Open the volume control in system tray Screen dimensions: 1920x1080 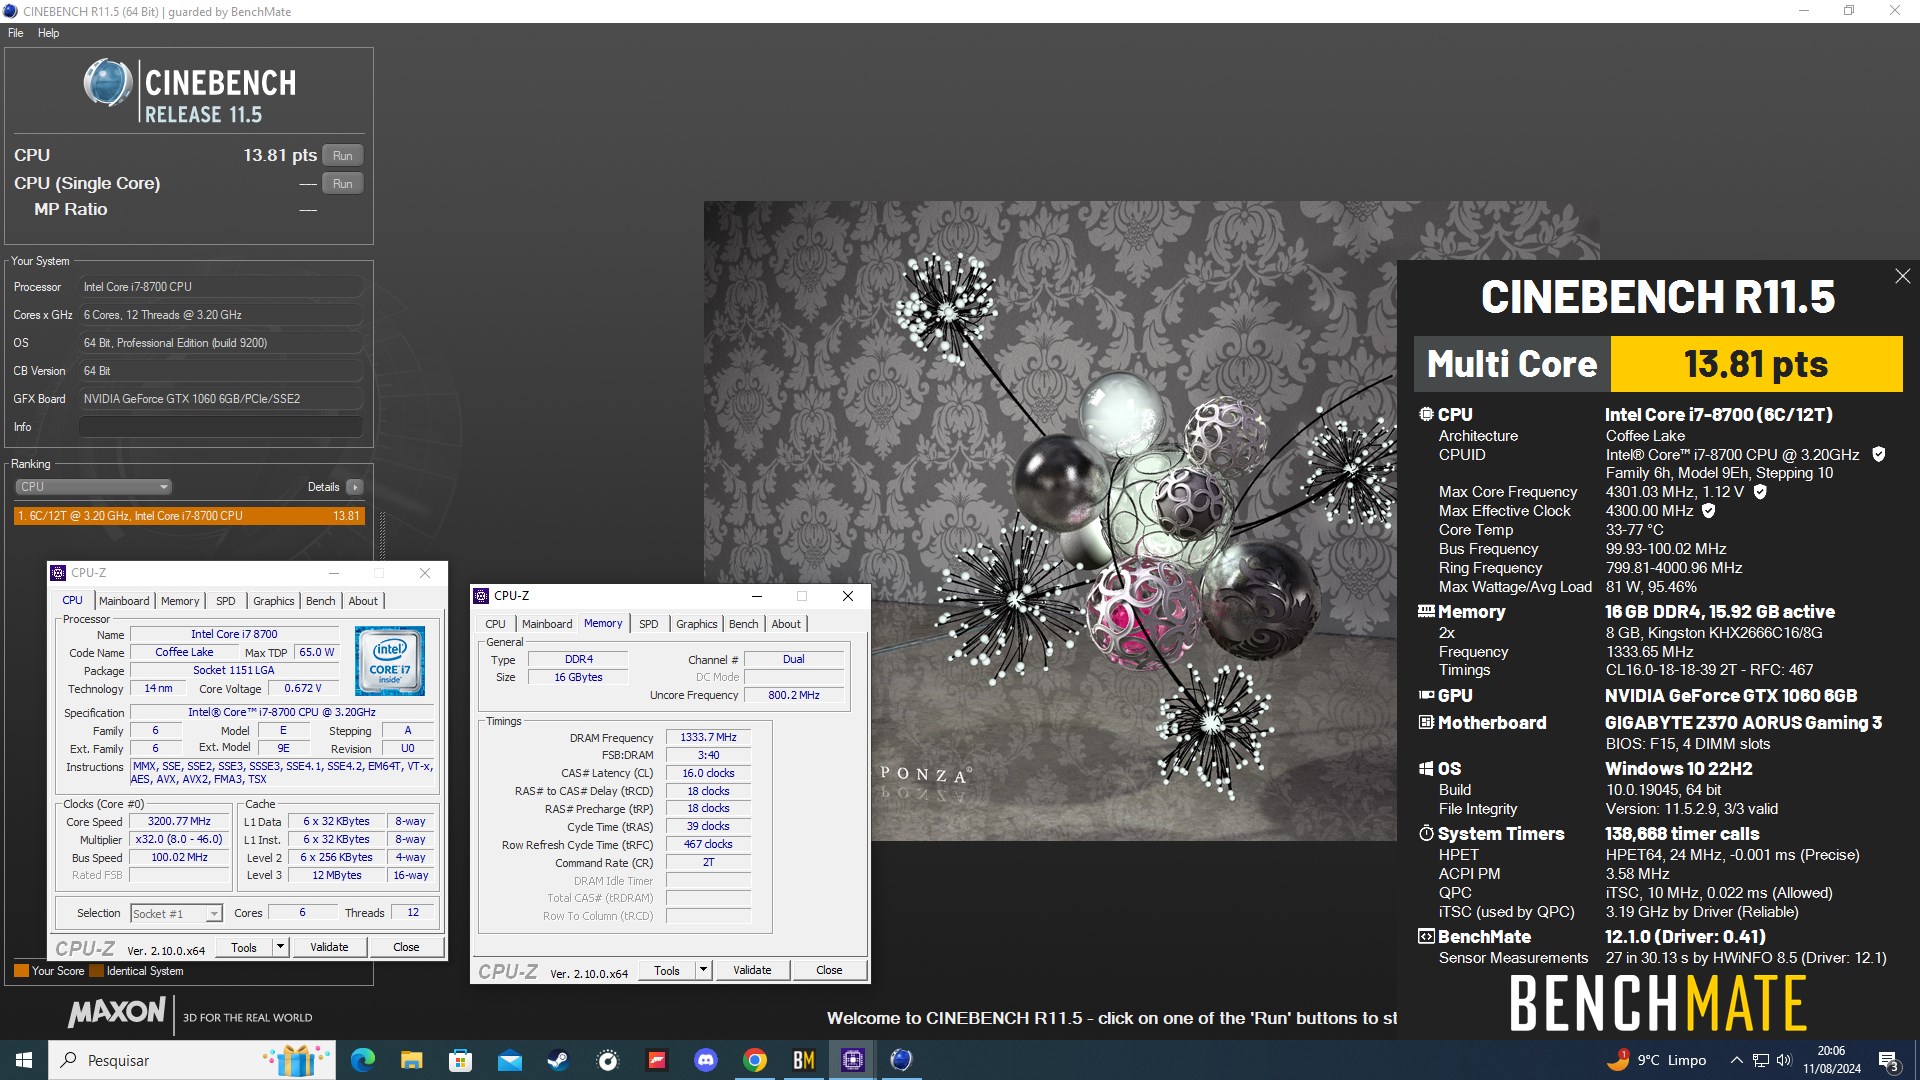tap(1784, 1060)
